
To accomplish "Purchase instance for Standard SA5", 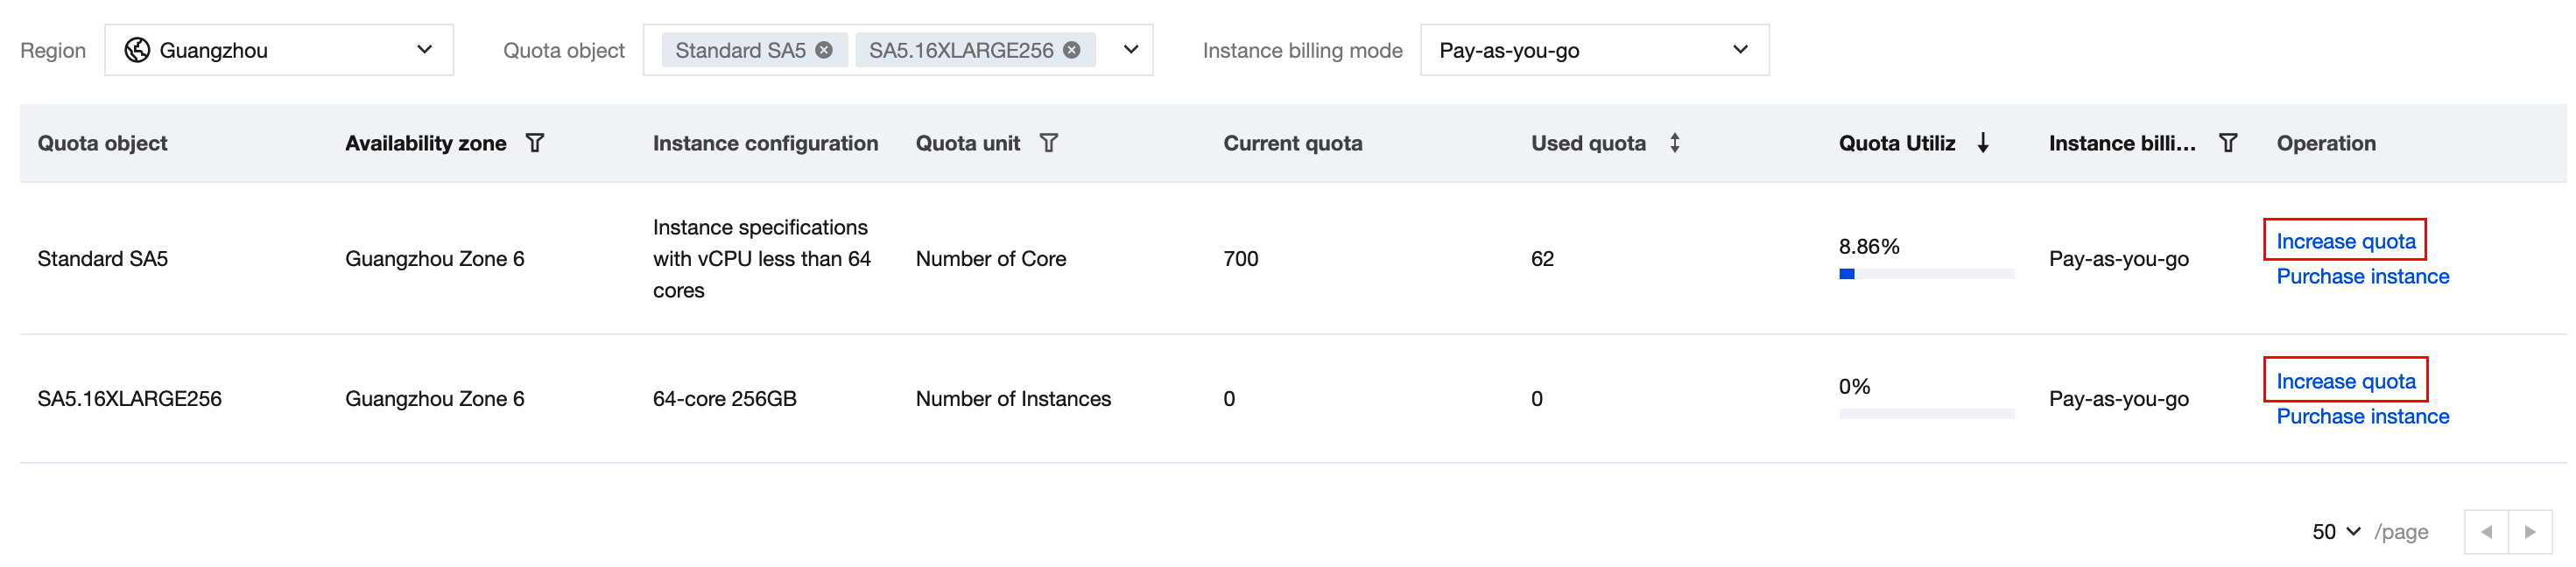I will tap(2362, 276).
